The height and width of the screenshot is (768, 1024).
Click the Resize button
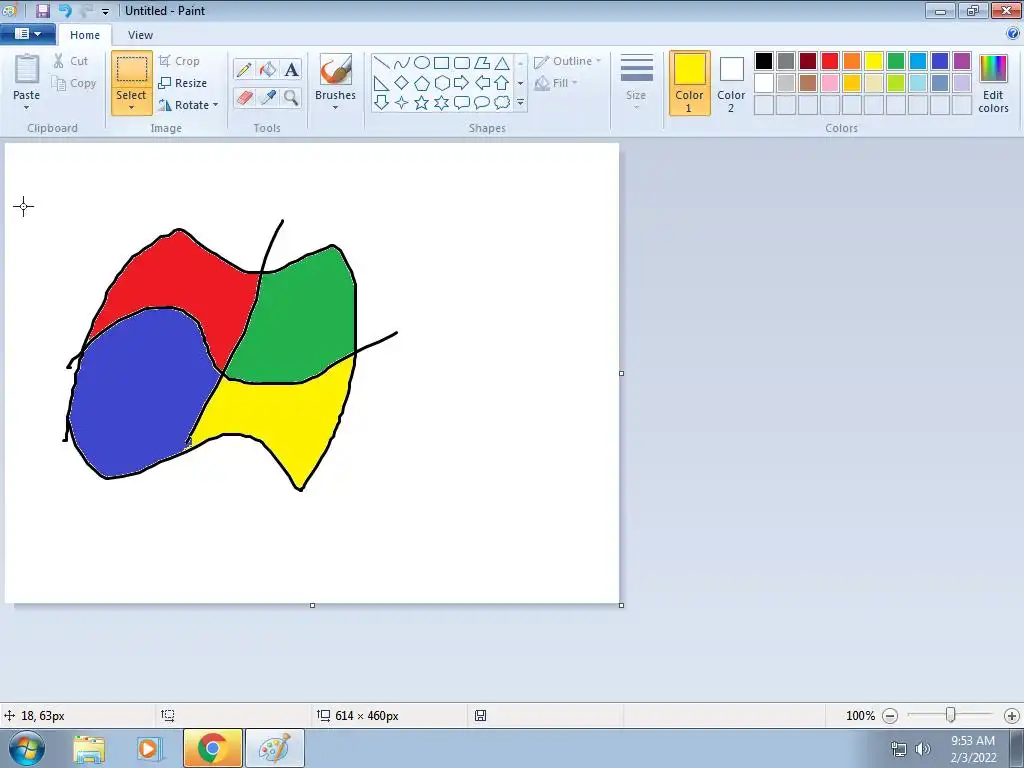click(183, 83)
